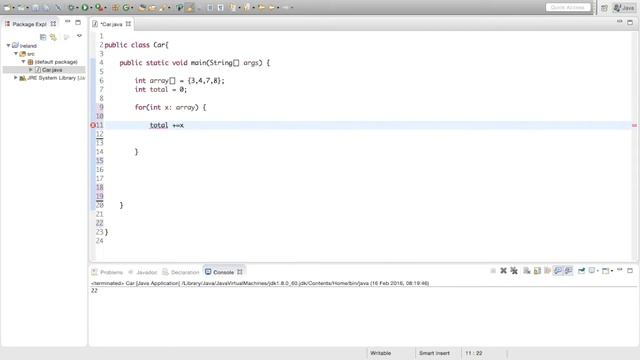Click error overview marker at editor right edge
Screen dimensions: 640x360
coord(634,125)
